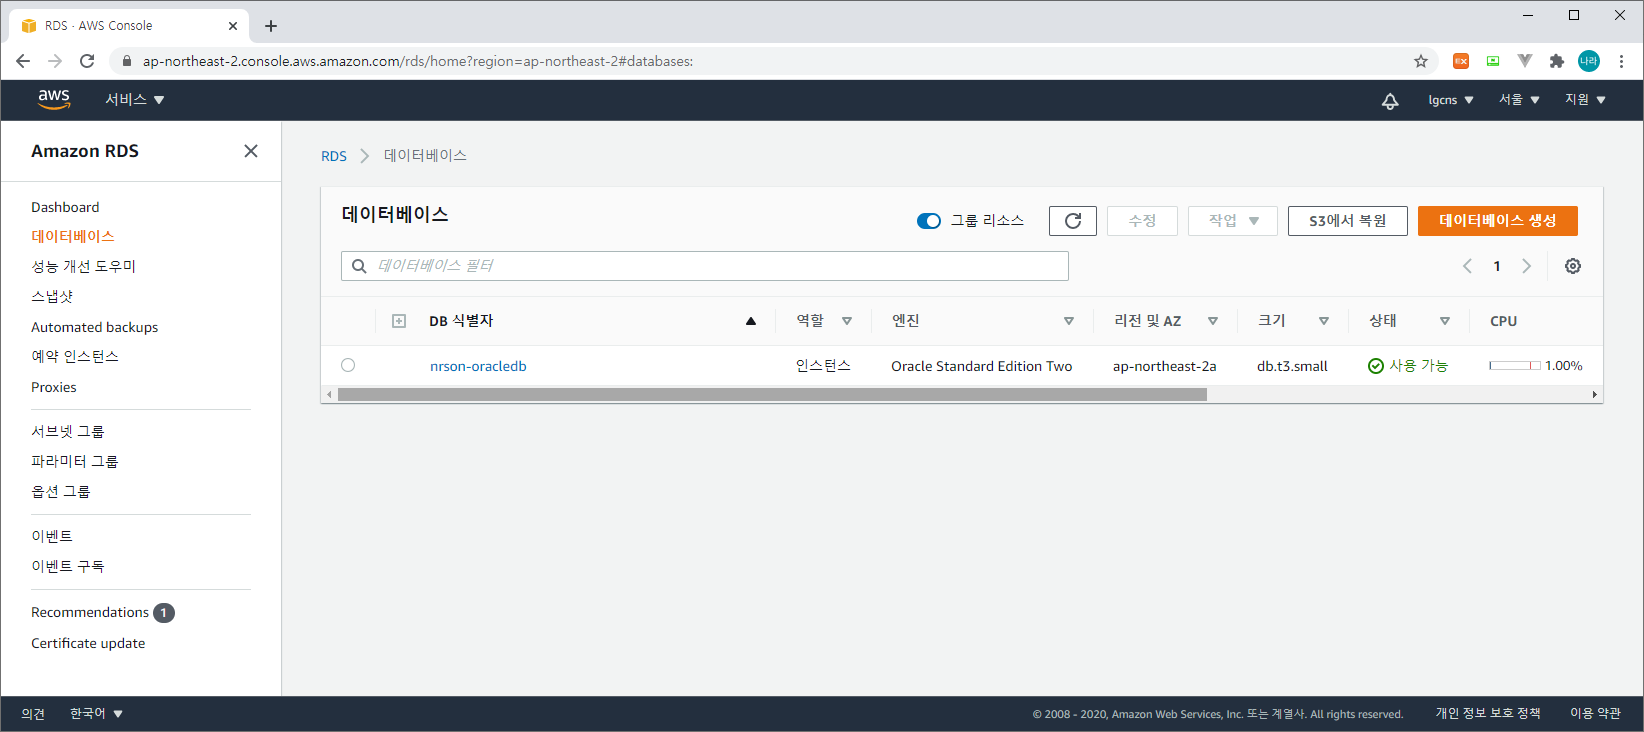
Task: Sort by the 리전 및 AZ column
Action: pyautogui.click(x=1213, y=321)
